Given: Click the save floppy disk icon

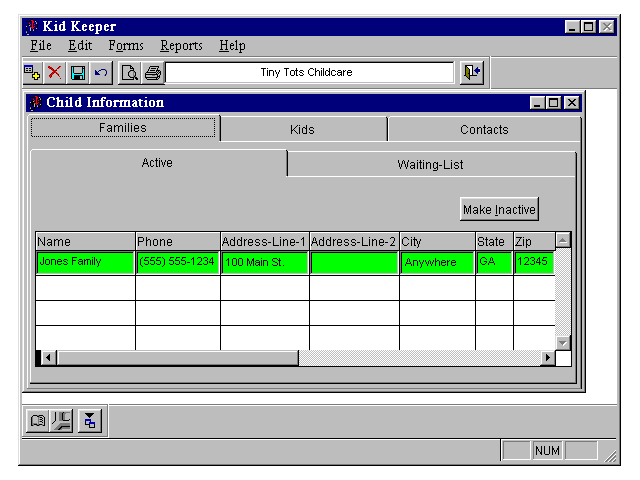Looking at the screenshot, I should [77, 73].
